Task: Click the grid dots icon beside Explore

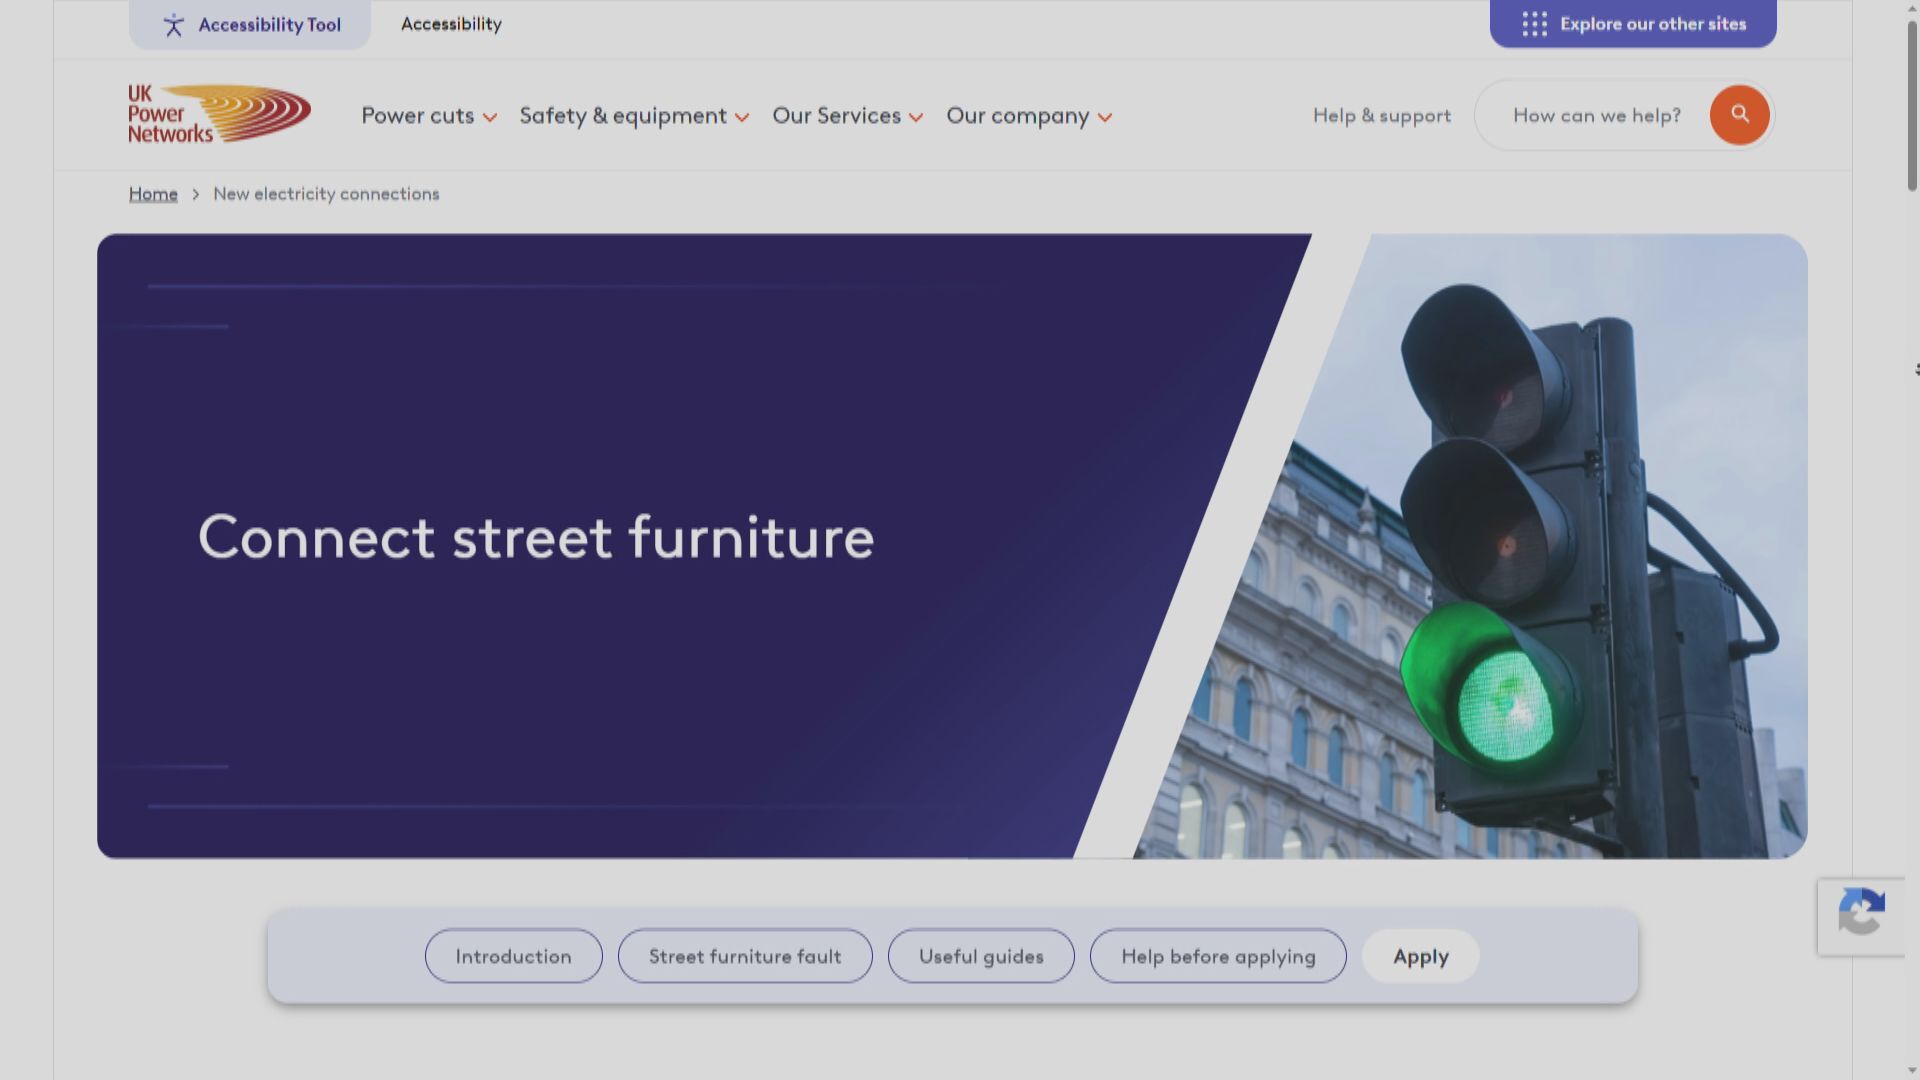Action: 1534,24
